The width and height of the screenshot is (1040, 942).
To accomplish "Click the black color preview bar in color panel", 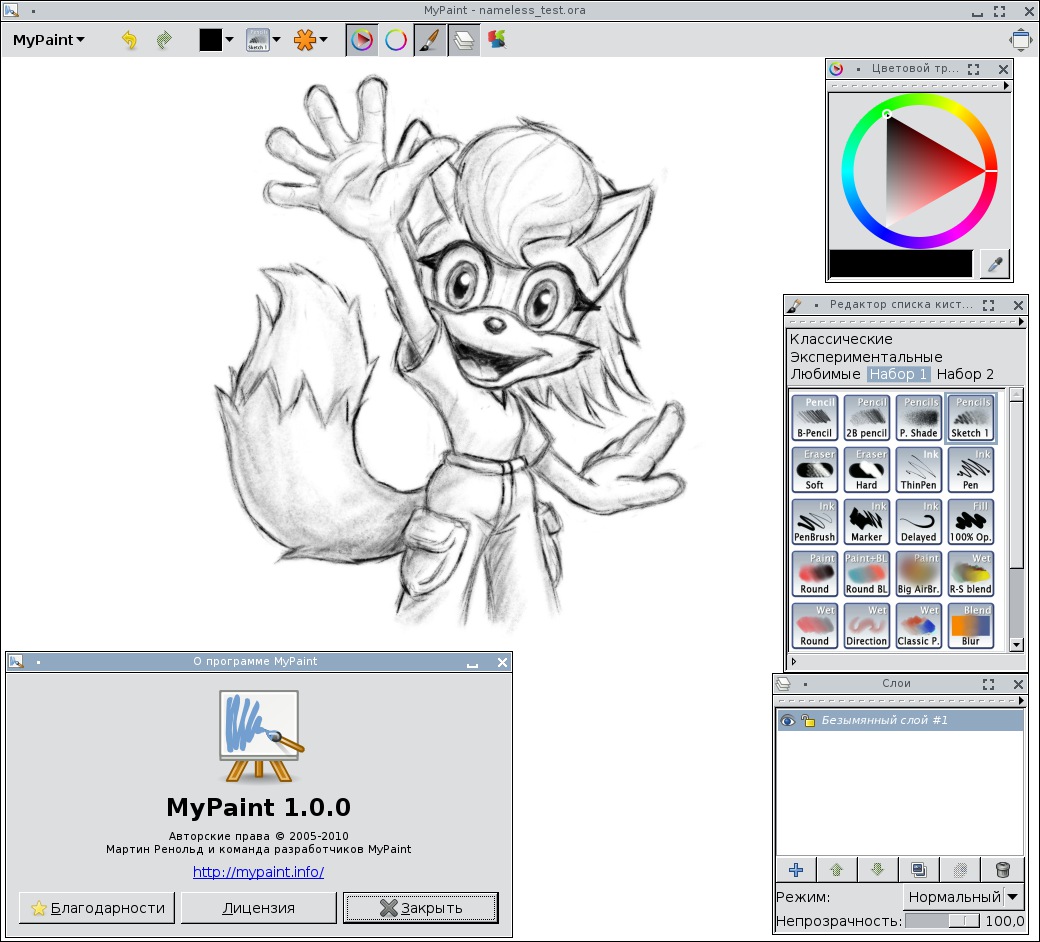I will click(x=901, y=263).
